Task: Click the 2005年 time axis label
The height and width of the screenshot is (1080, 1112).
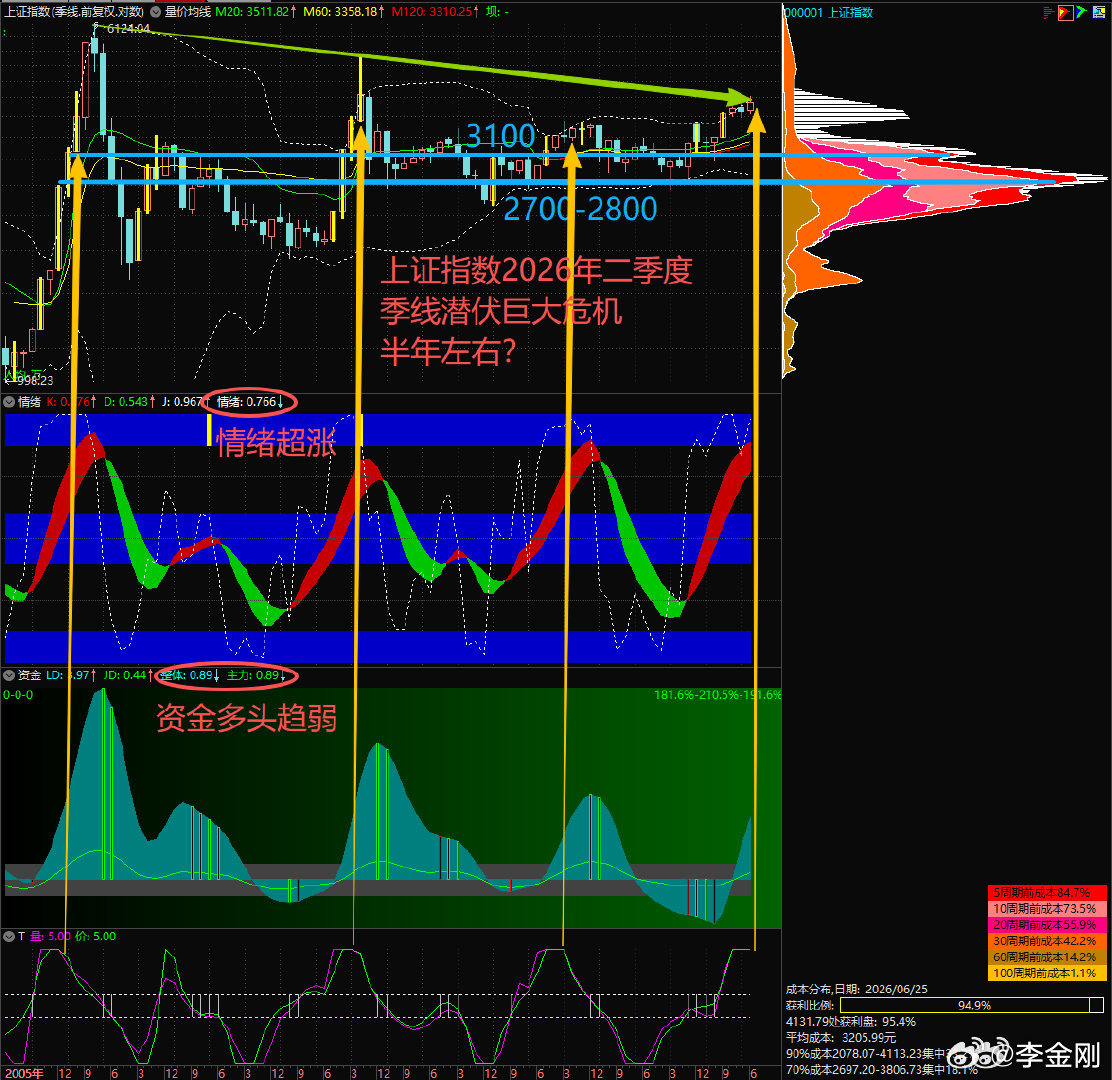Action: (23, 1073)
